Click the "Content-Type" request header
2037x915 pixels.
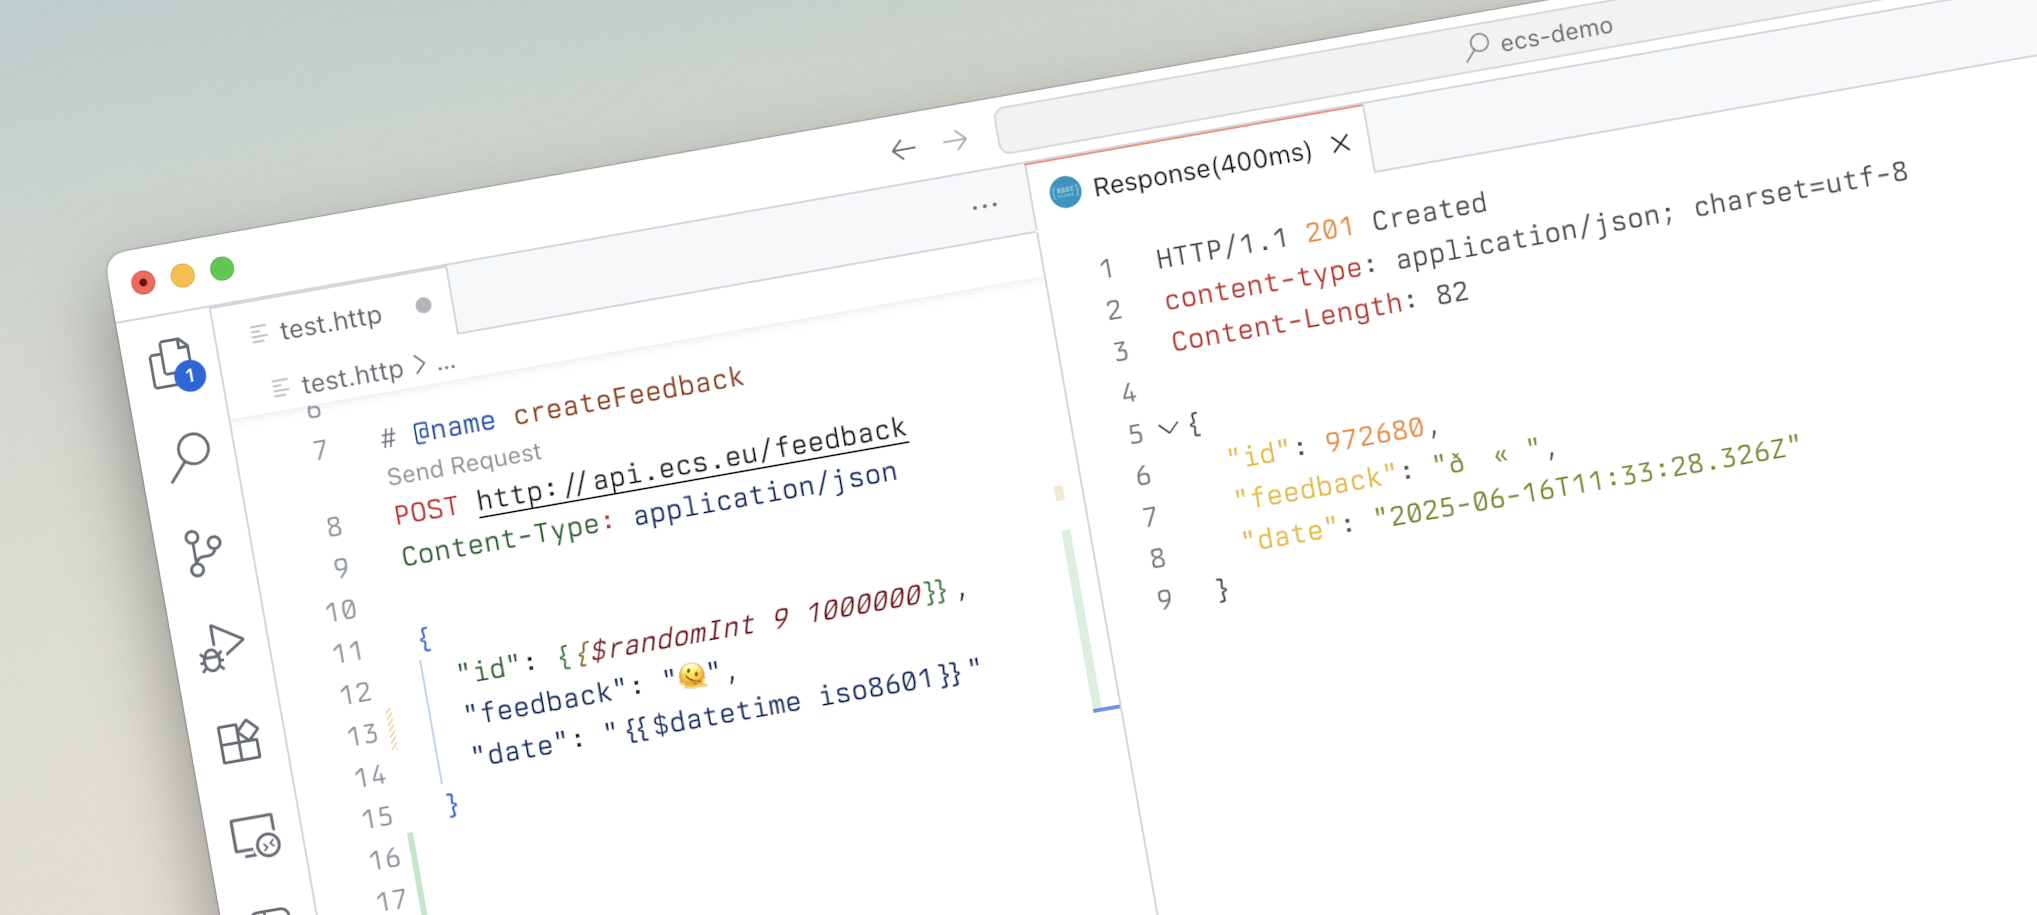(501, 541)
